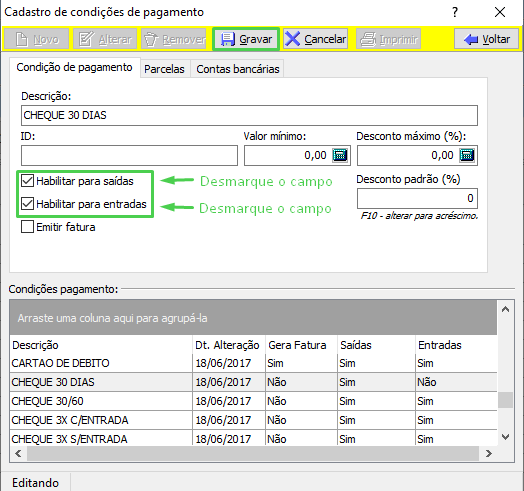Open the Contas bancárias tab

tap(238, 69)
